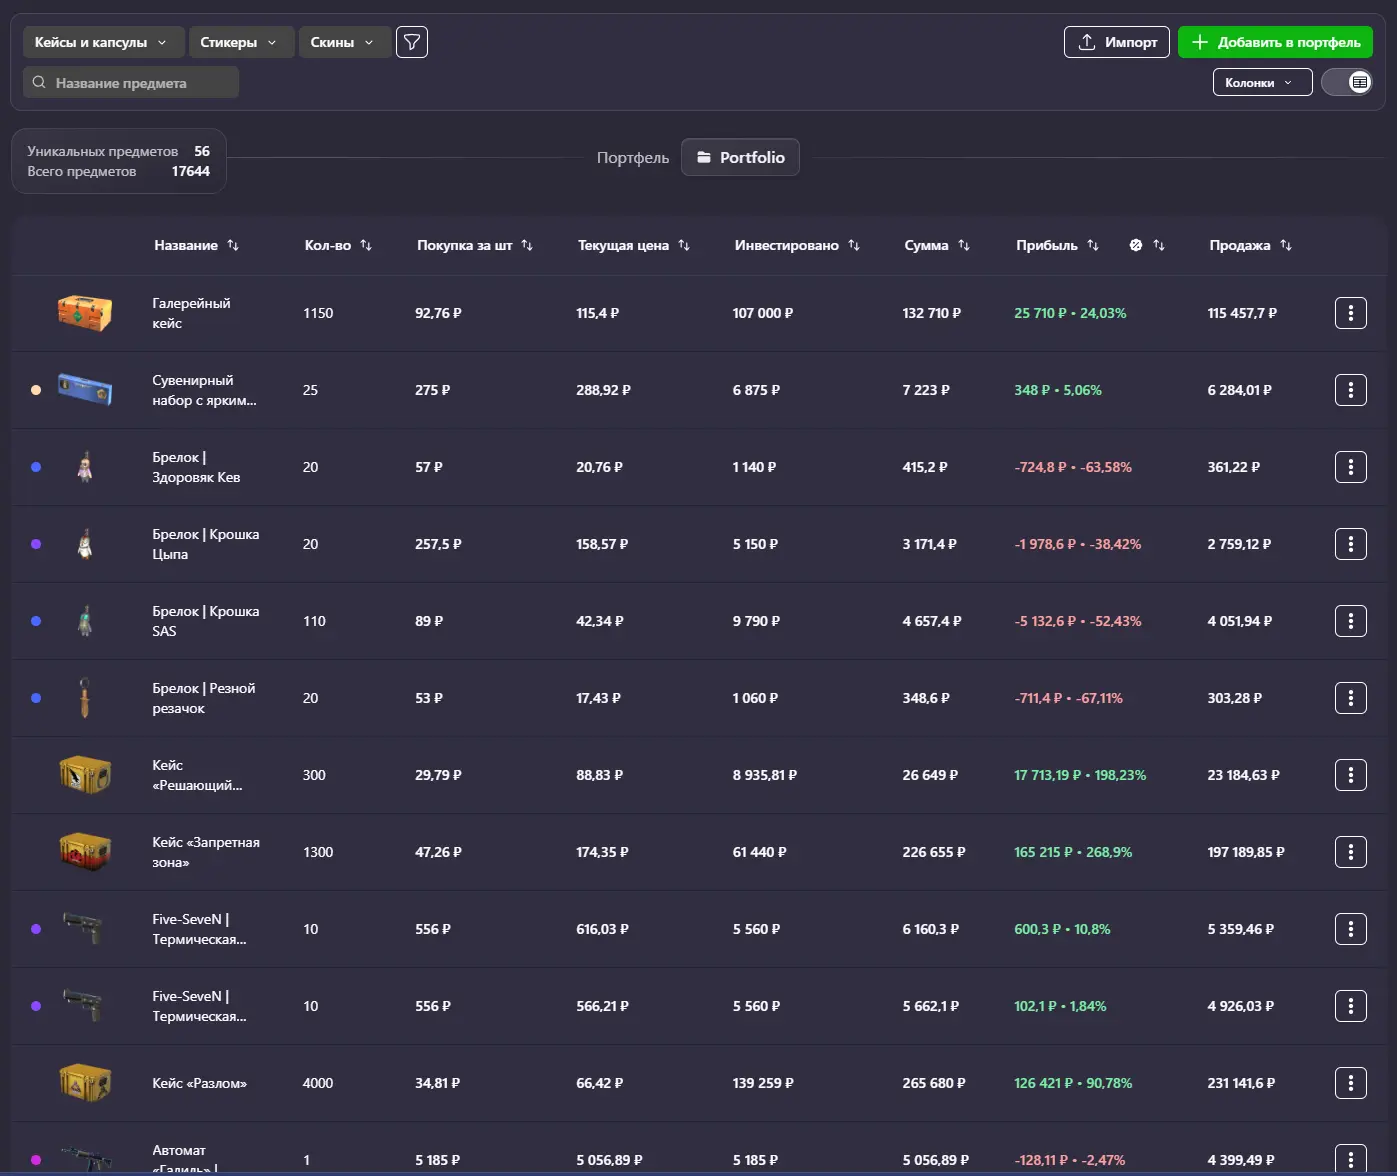Click the Импорт button
1397x1176 pixels.
[x=1116, y=42]
